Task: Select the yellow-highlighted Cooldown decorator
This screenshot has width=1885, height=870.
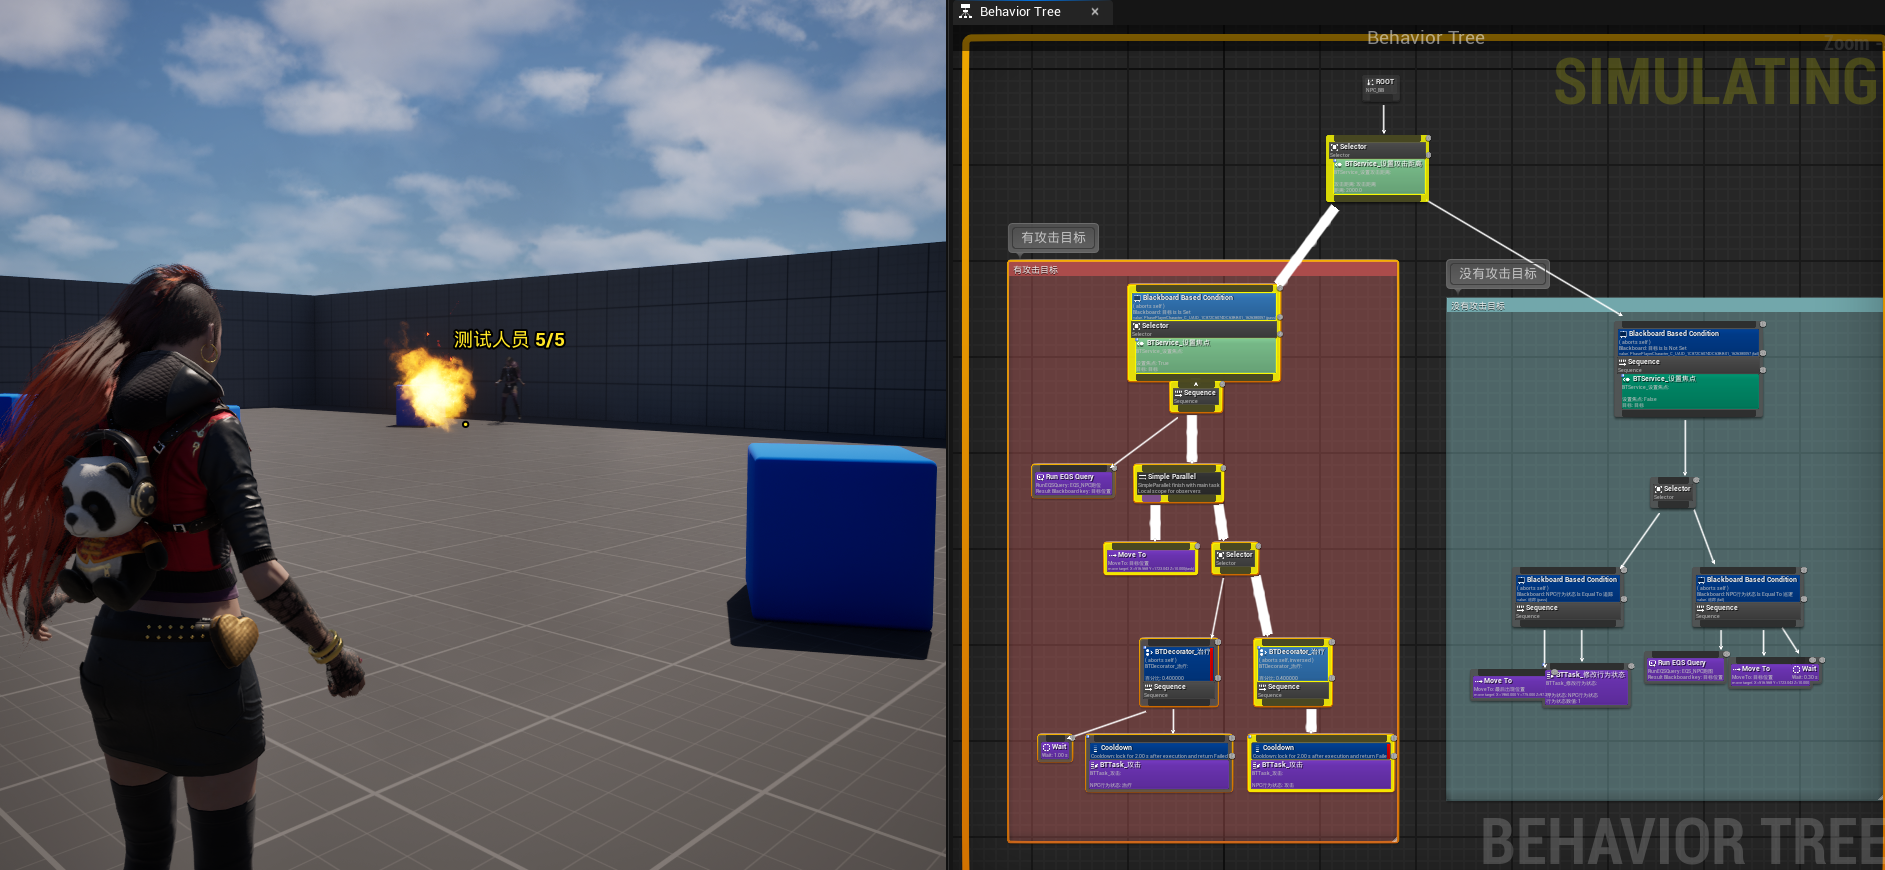Action: (x=1321, y=751)
